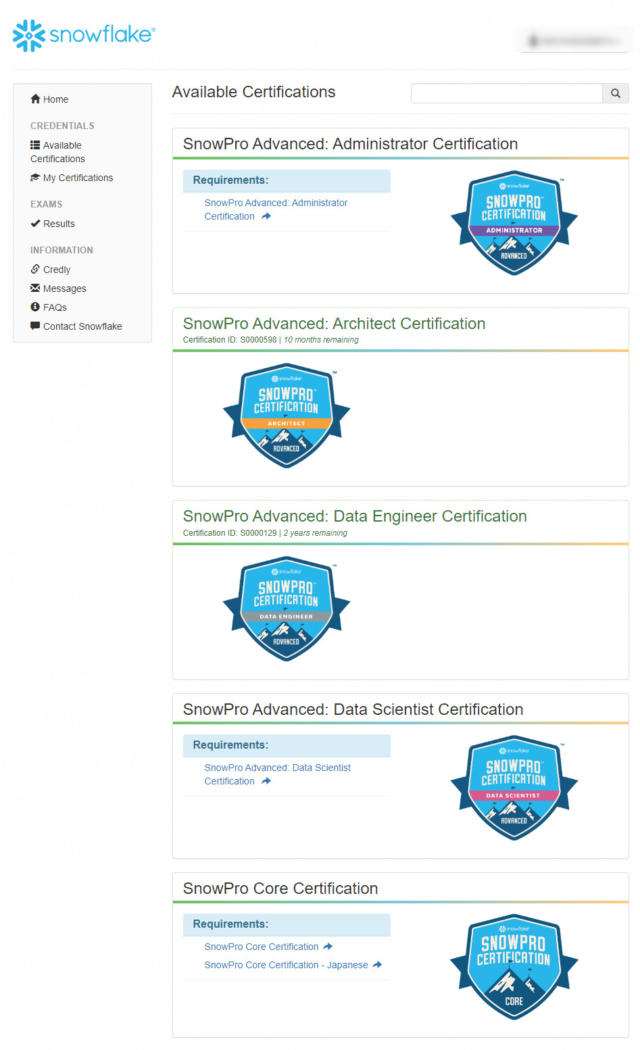Click the Available Certifications list icon

click(x=35, y=145)
